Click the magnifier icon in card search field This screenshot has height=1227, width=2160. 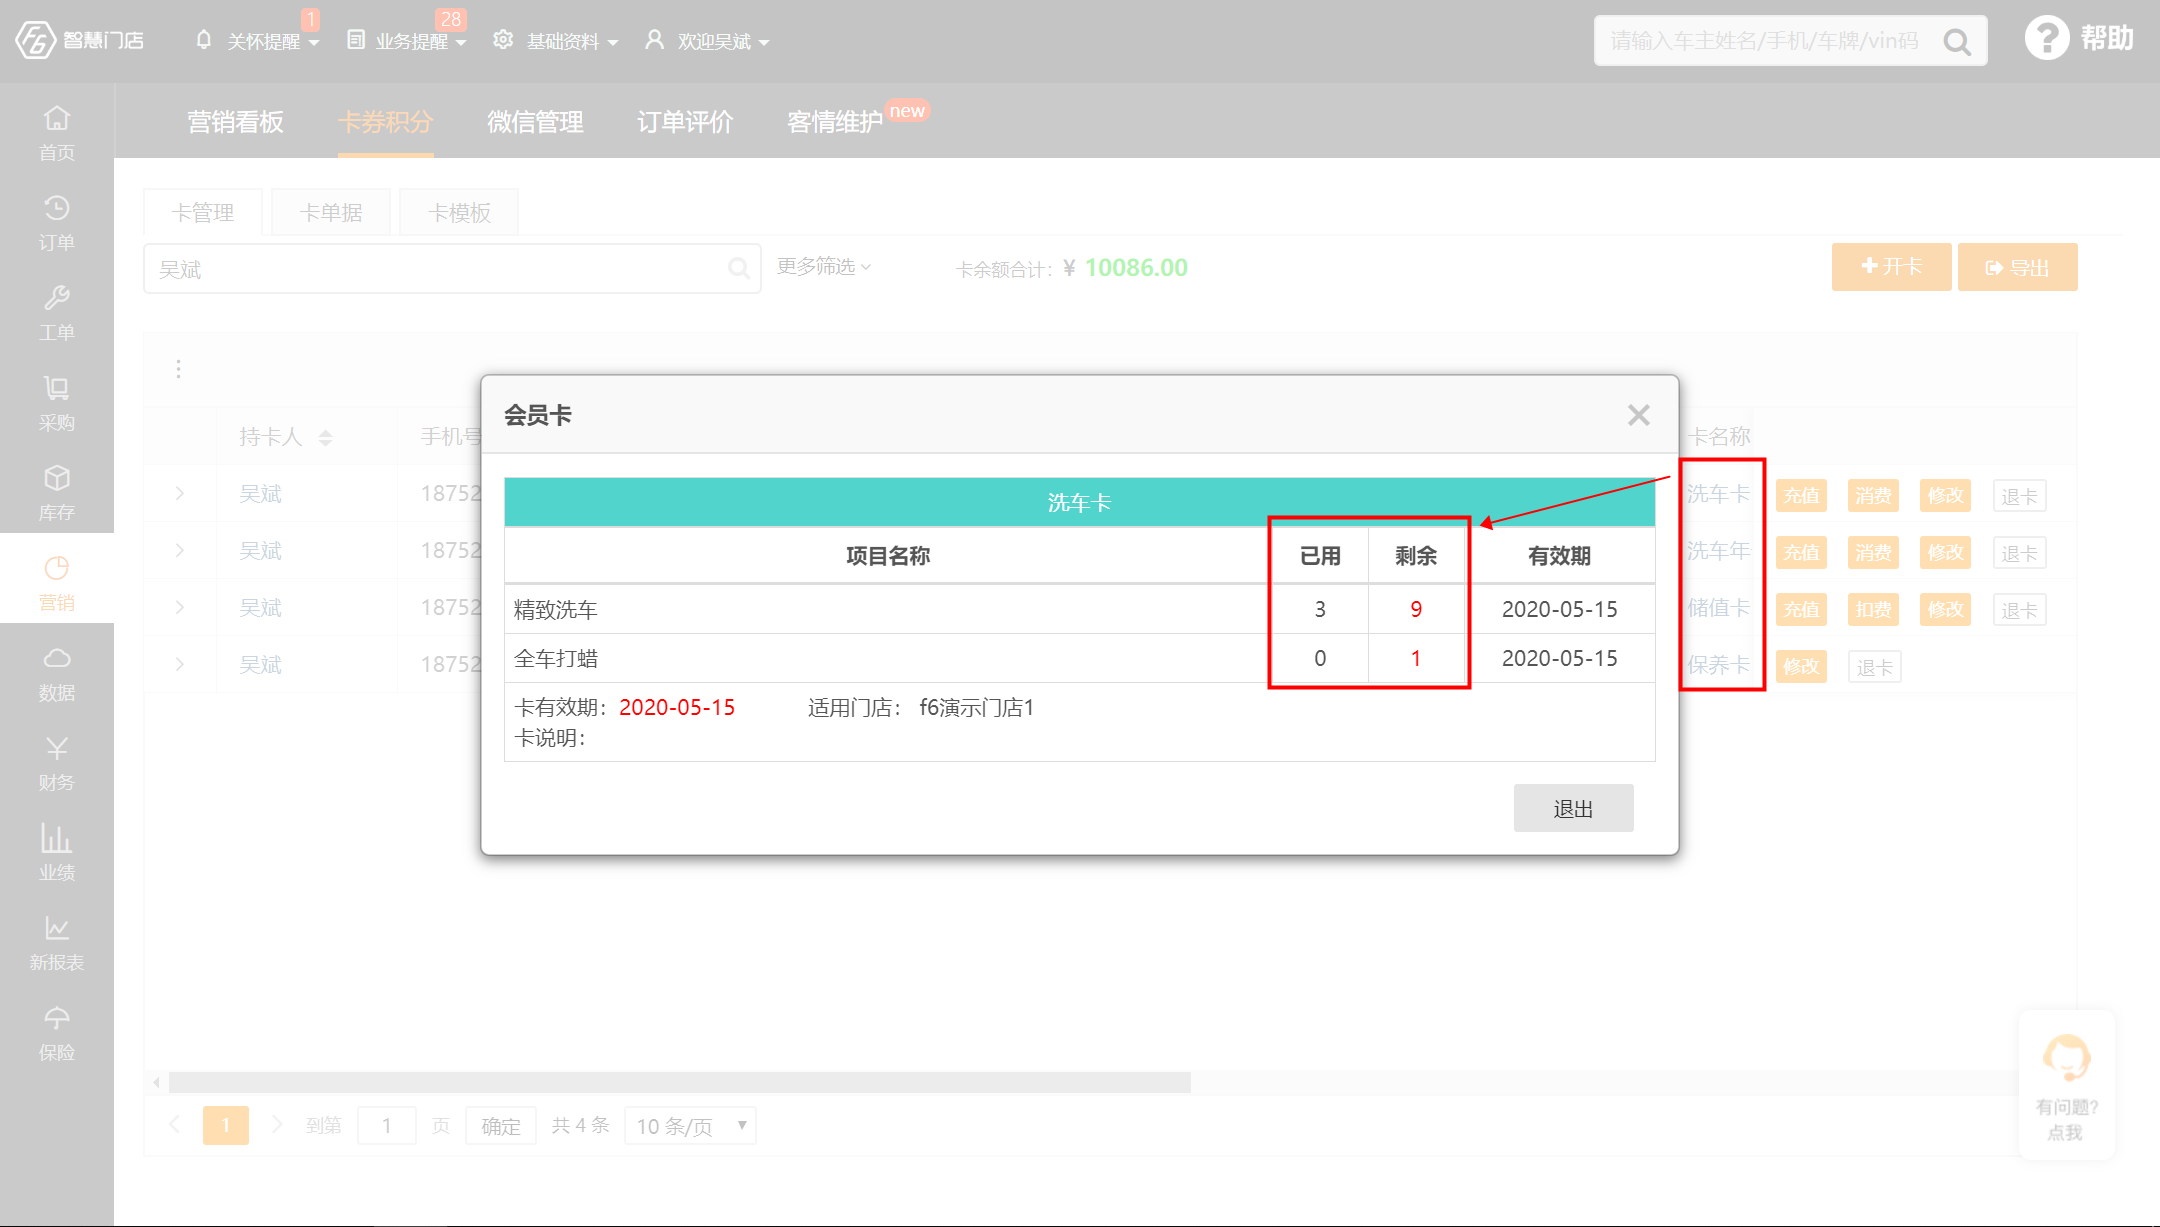click(x=738, y=268)
